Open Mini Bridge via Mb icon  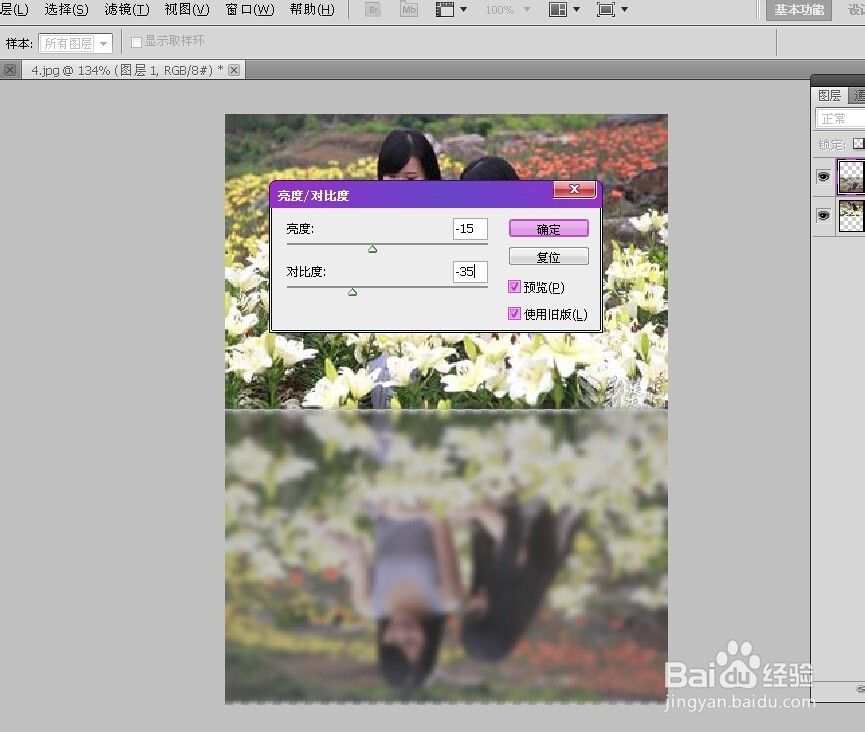(409, 9)
